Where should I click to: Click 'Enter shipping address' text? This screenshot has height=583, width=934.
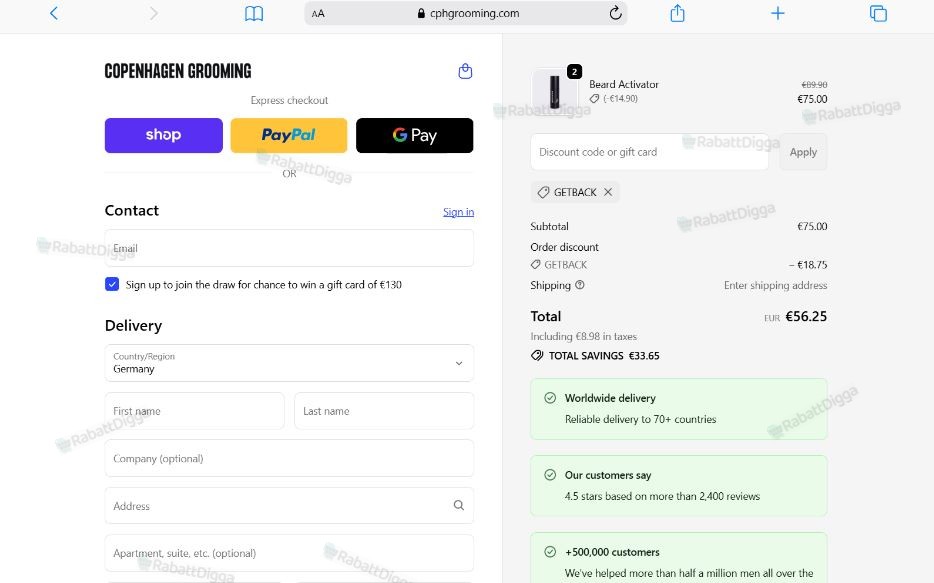tap(776, 285)
